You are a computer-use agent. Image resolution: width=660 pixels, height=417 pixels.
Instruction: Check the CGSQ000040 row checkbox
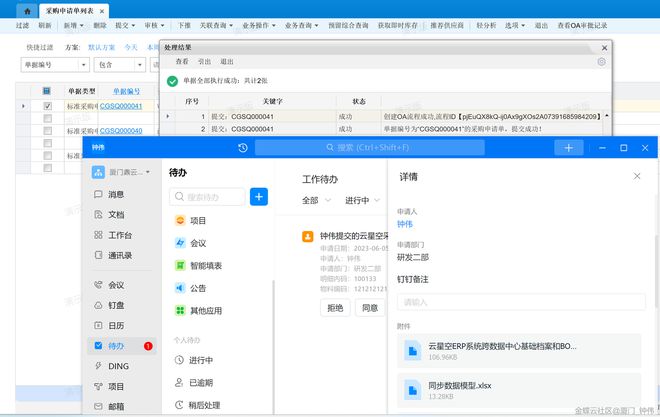coord(48,131)
